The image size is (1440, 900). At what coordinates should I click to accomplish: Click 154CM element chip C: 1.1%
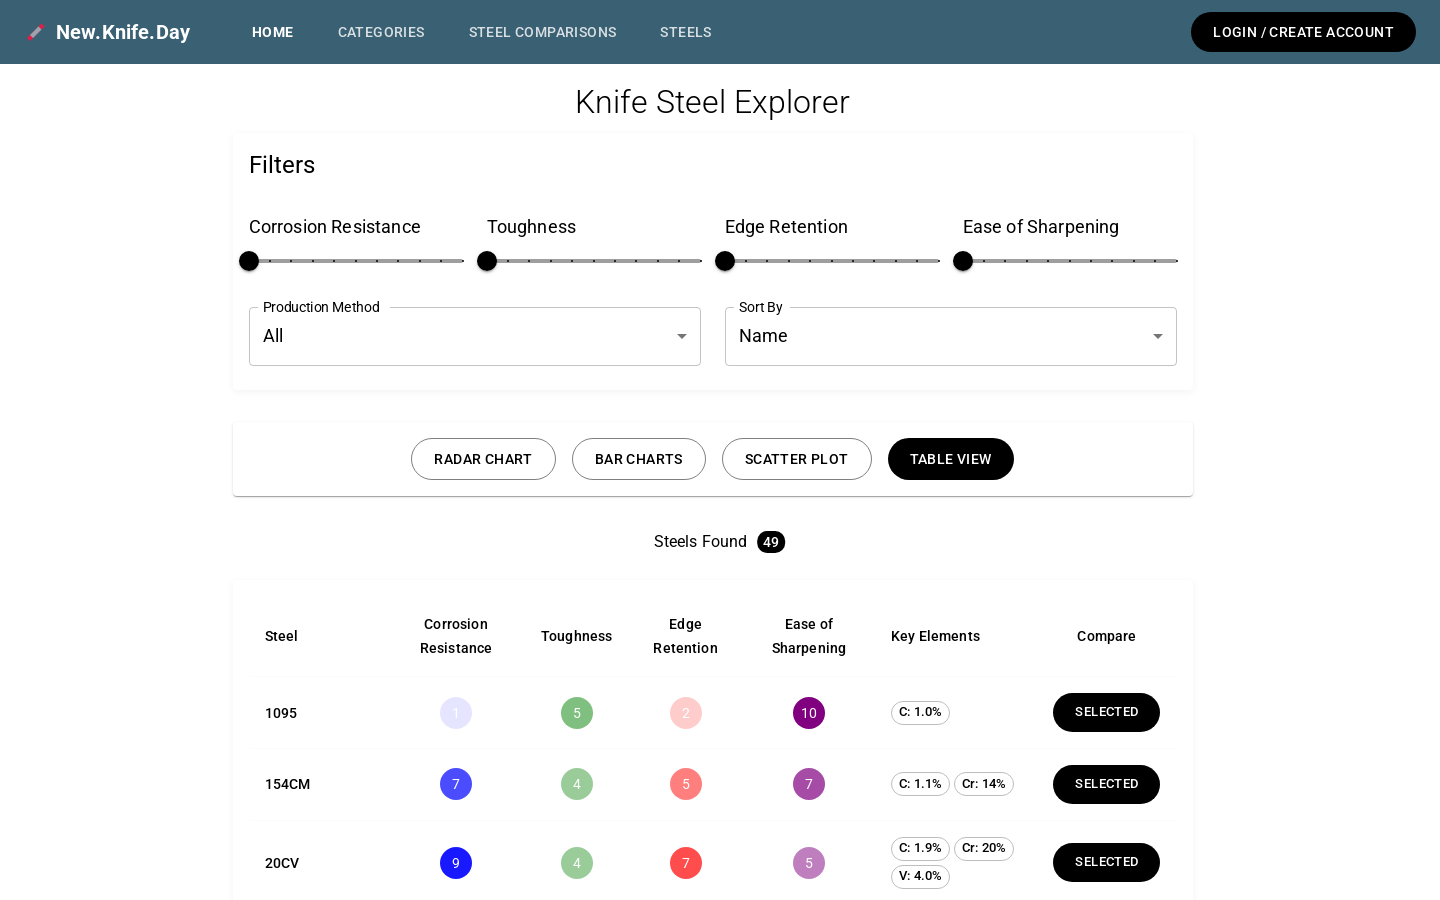click(x=920, y=784)
